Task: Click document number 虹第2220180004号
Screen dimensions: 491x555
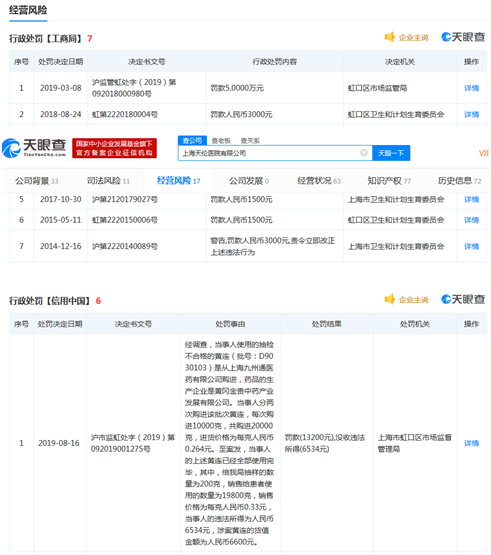Action: point(125,114)
